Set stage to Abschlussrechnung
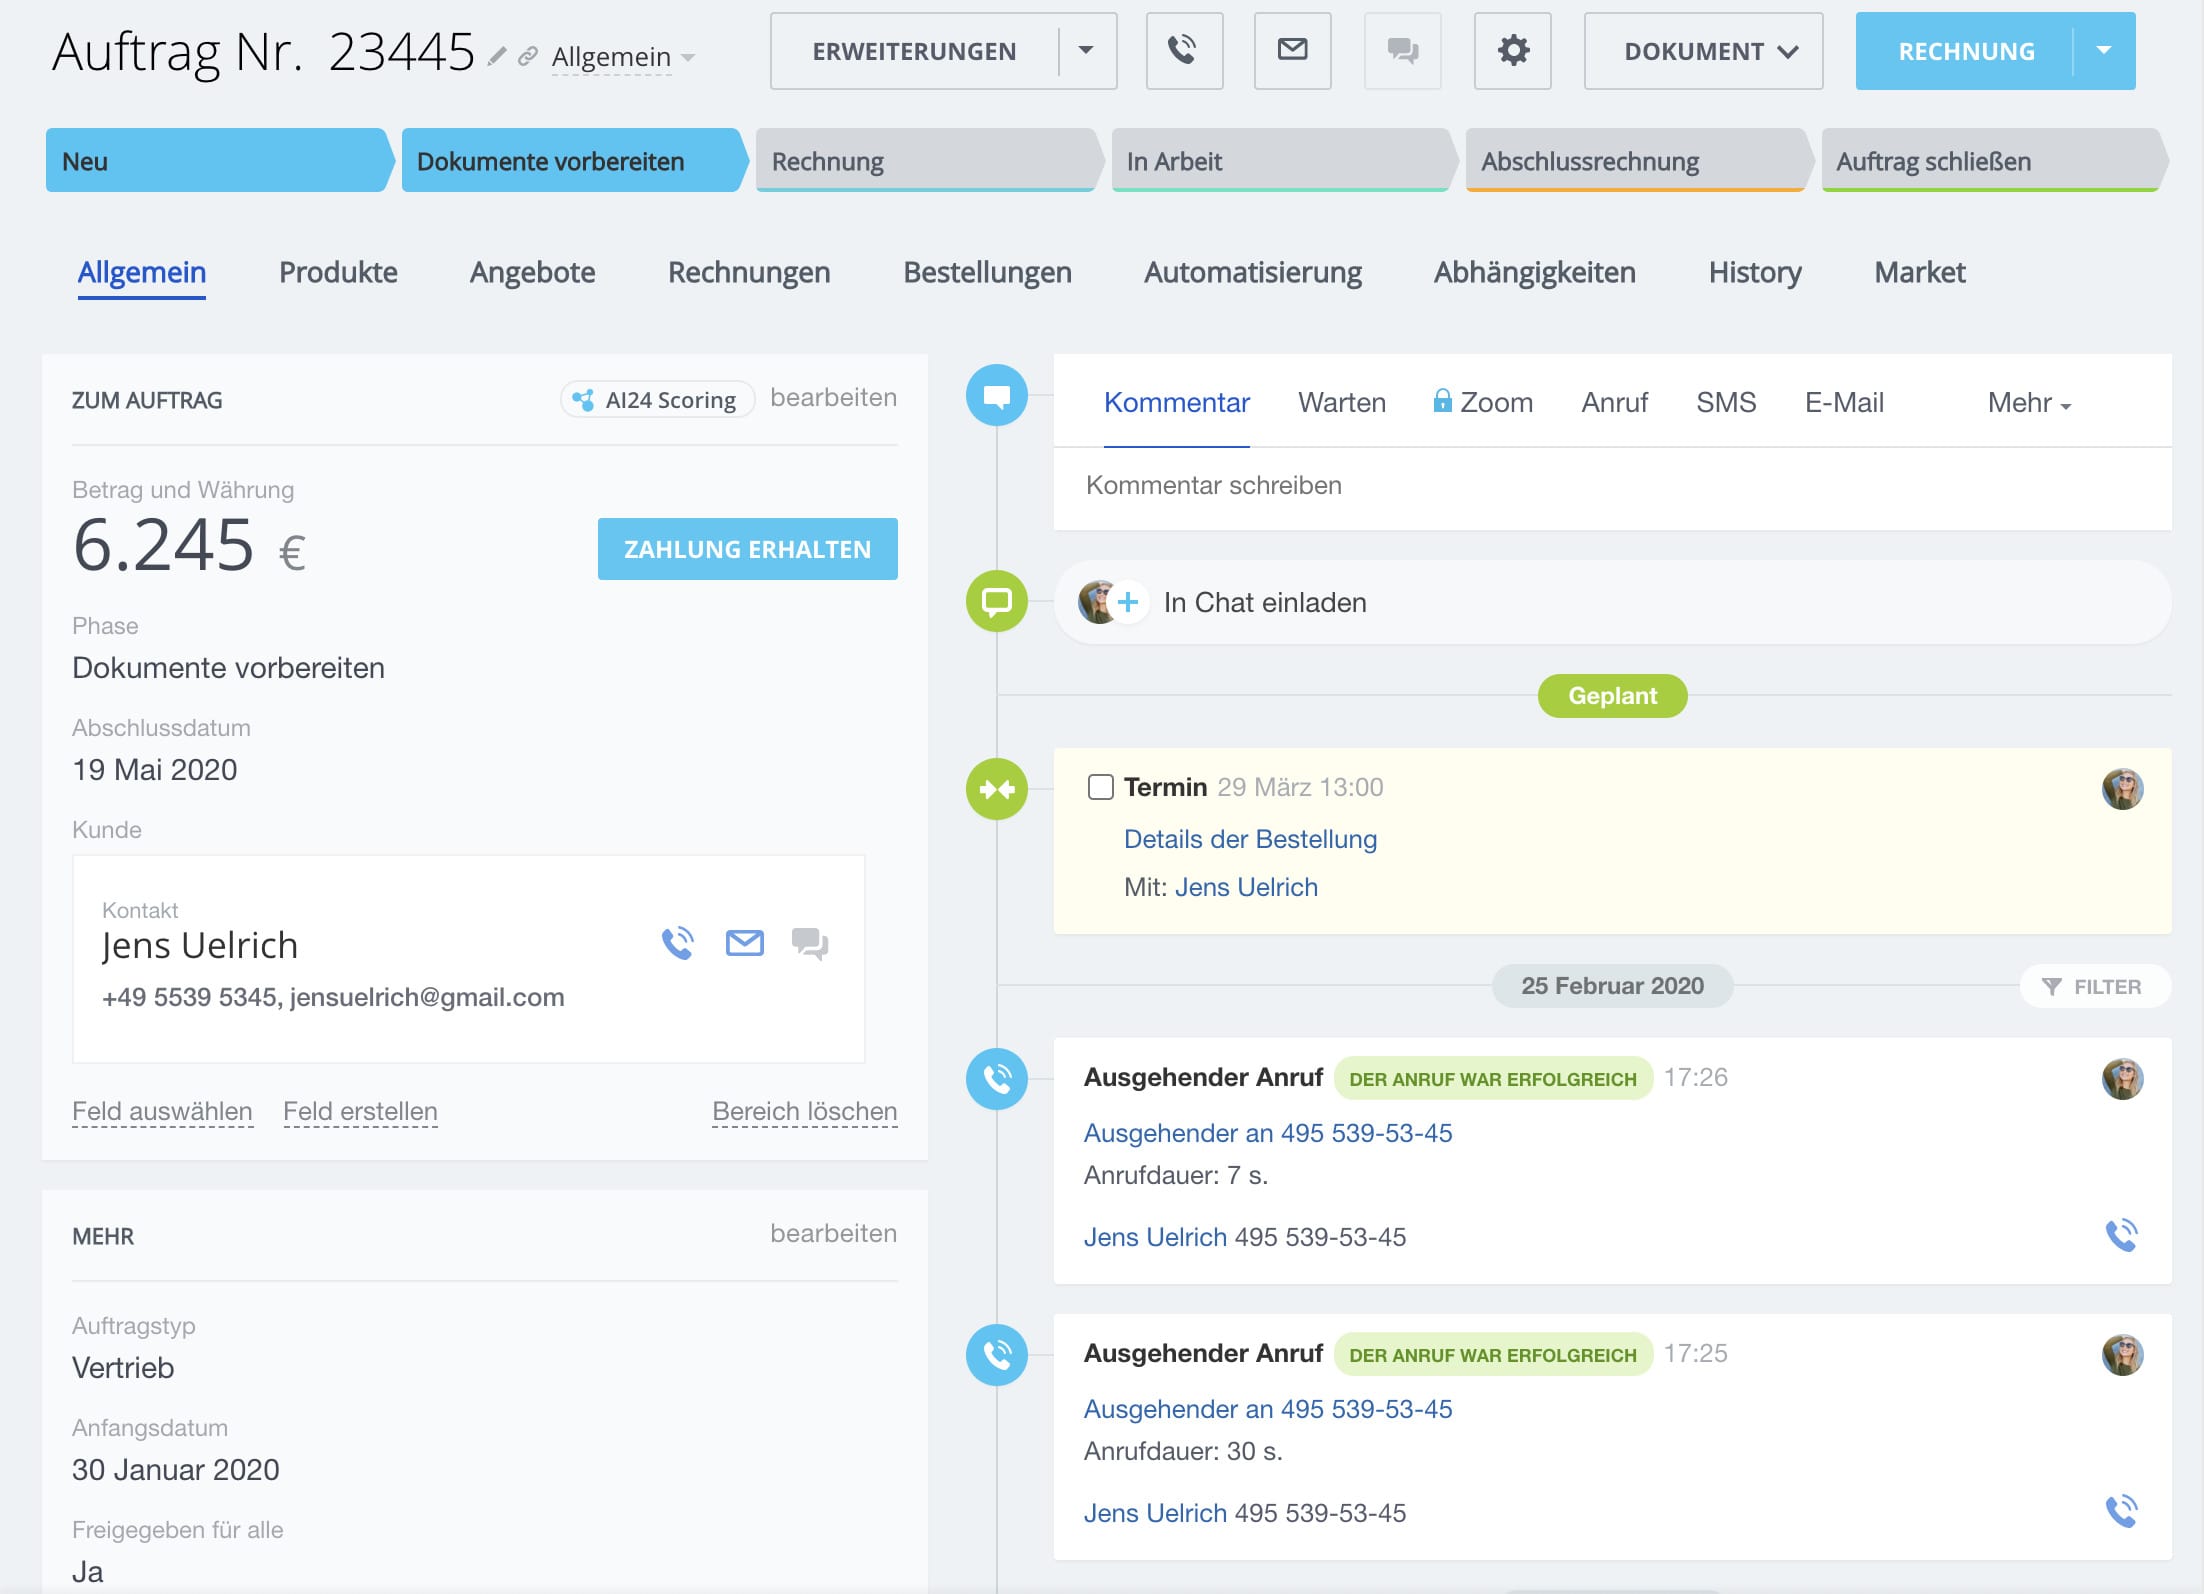The image size is (2204, 1594). click(1634, 161)
